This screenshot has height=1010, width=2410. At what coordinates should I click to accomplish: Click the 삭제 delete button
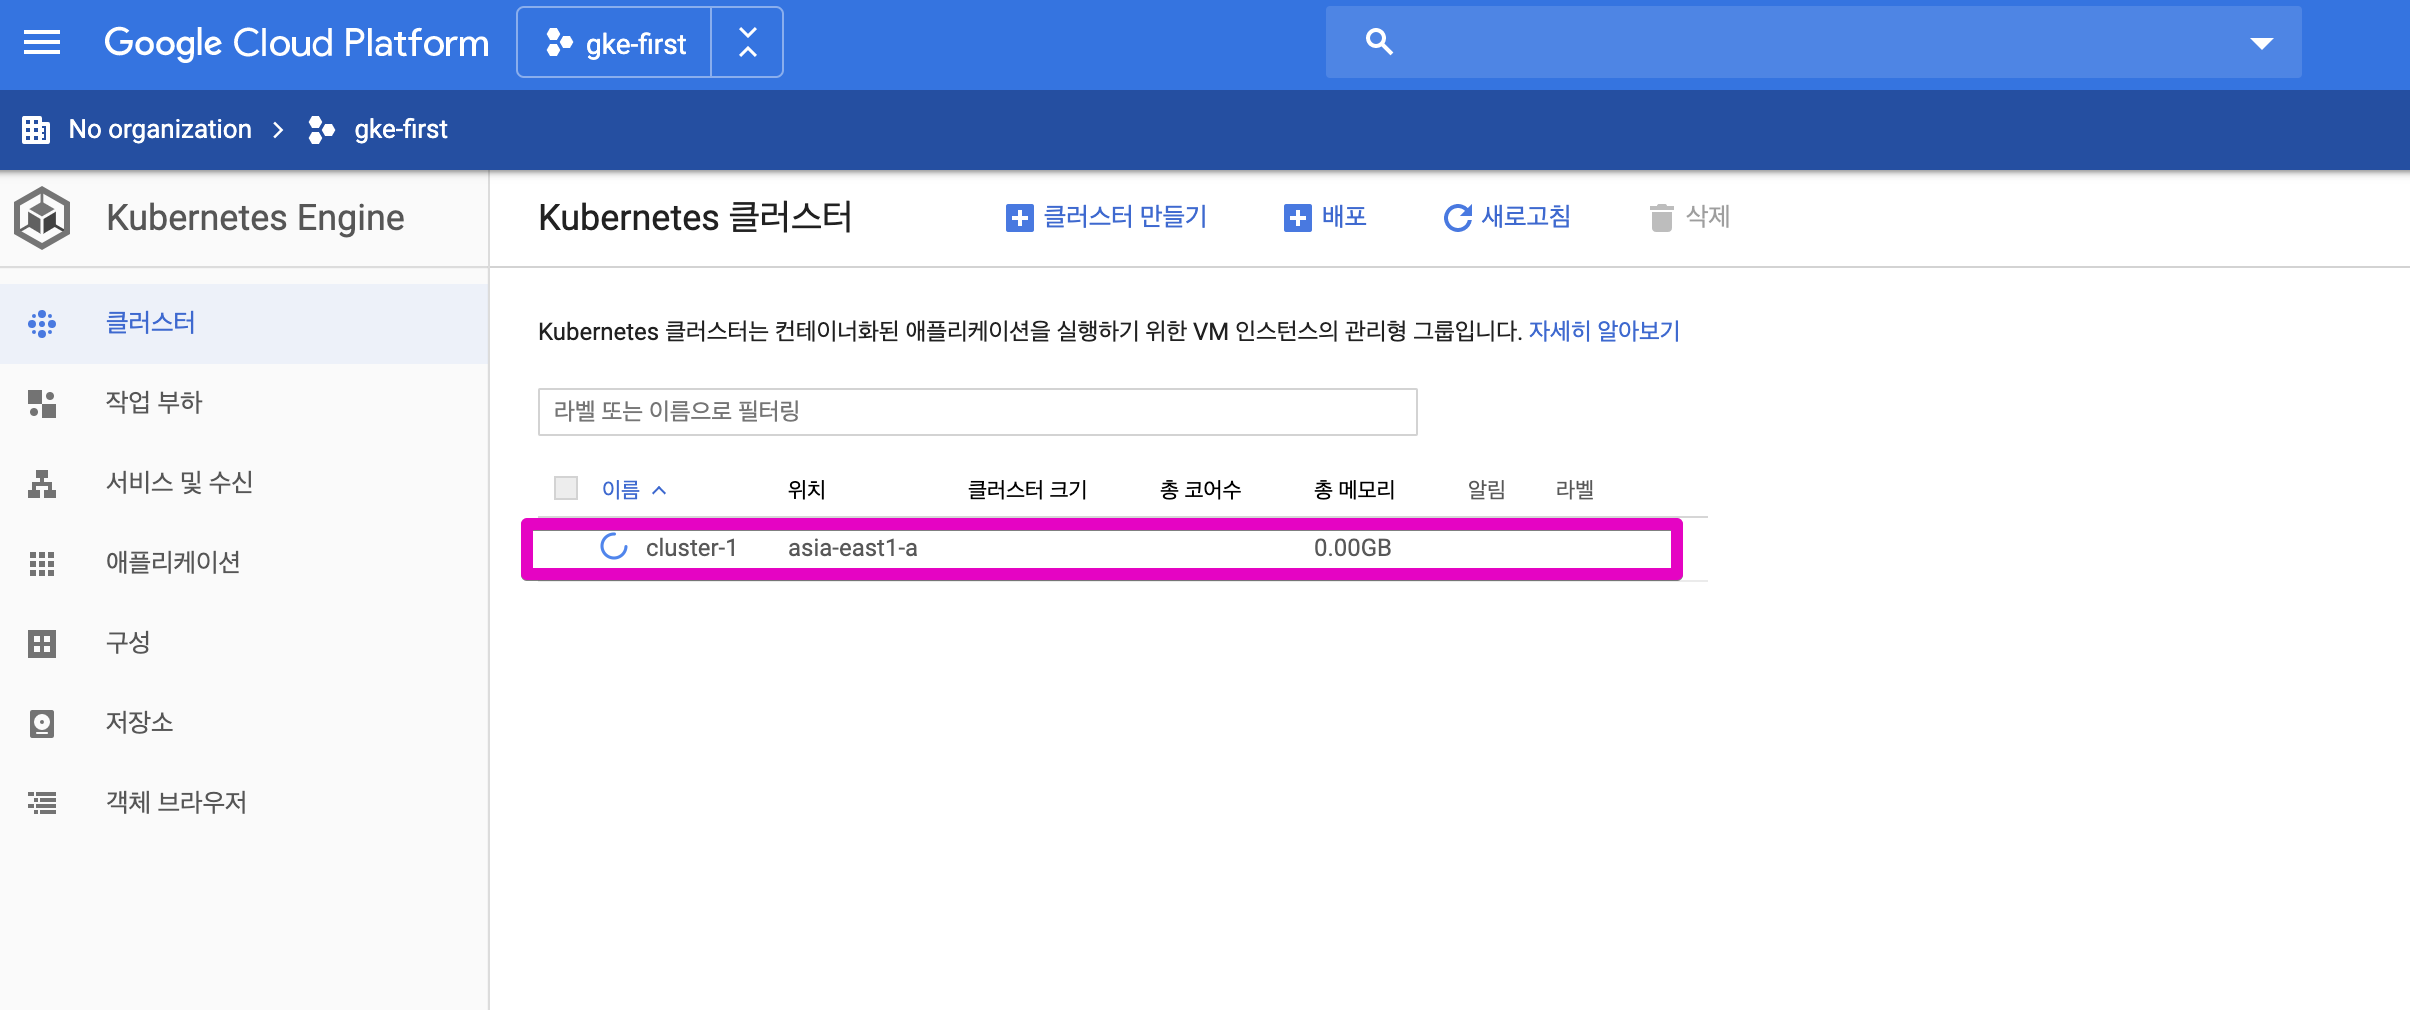[1690, 217]
